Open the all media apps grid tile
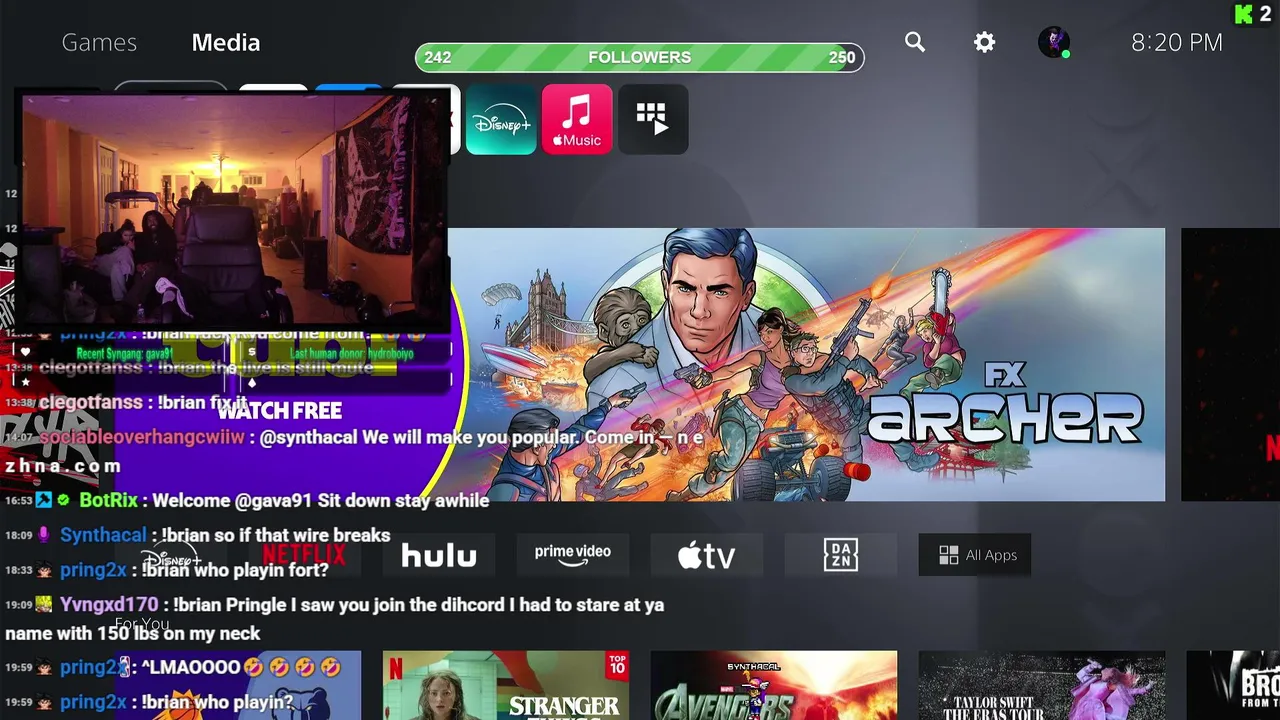The height and width of the screenshot is (720, 1280). pyautogui.click(x=653, y=119)
